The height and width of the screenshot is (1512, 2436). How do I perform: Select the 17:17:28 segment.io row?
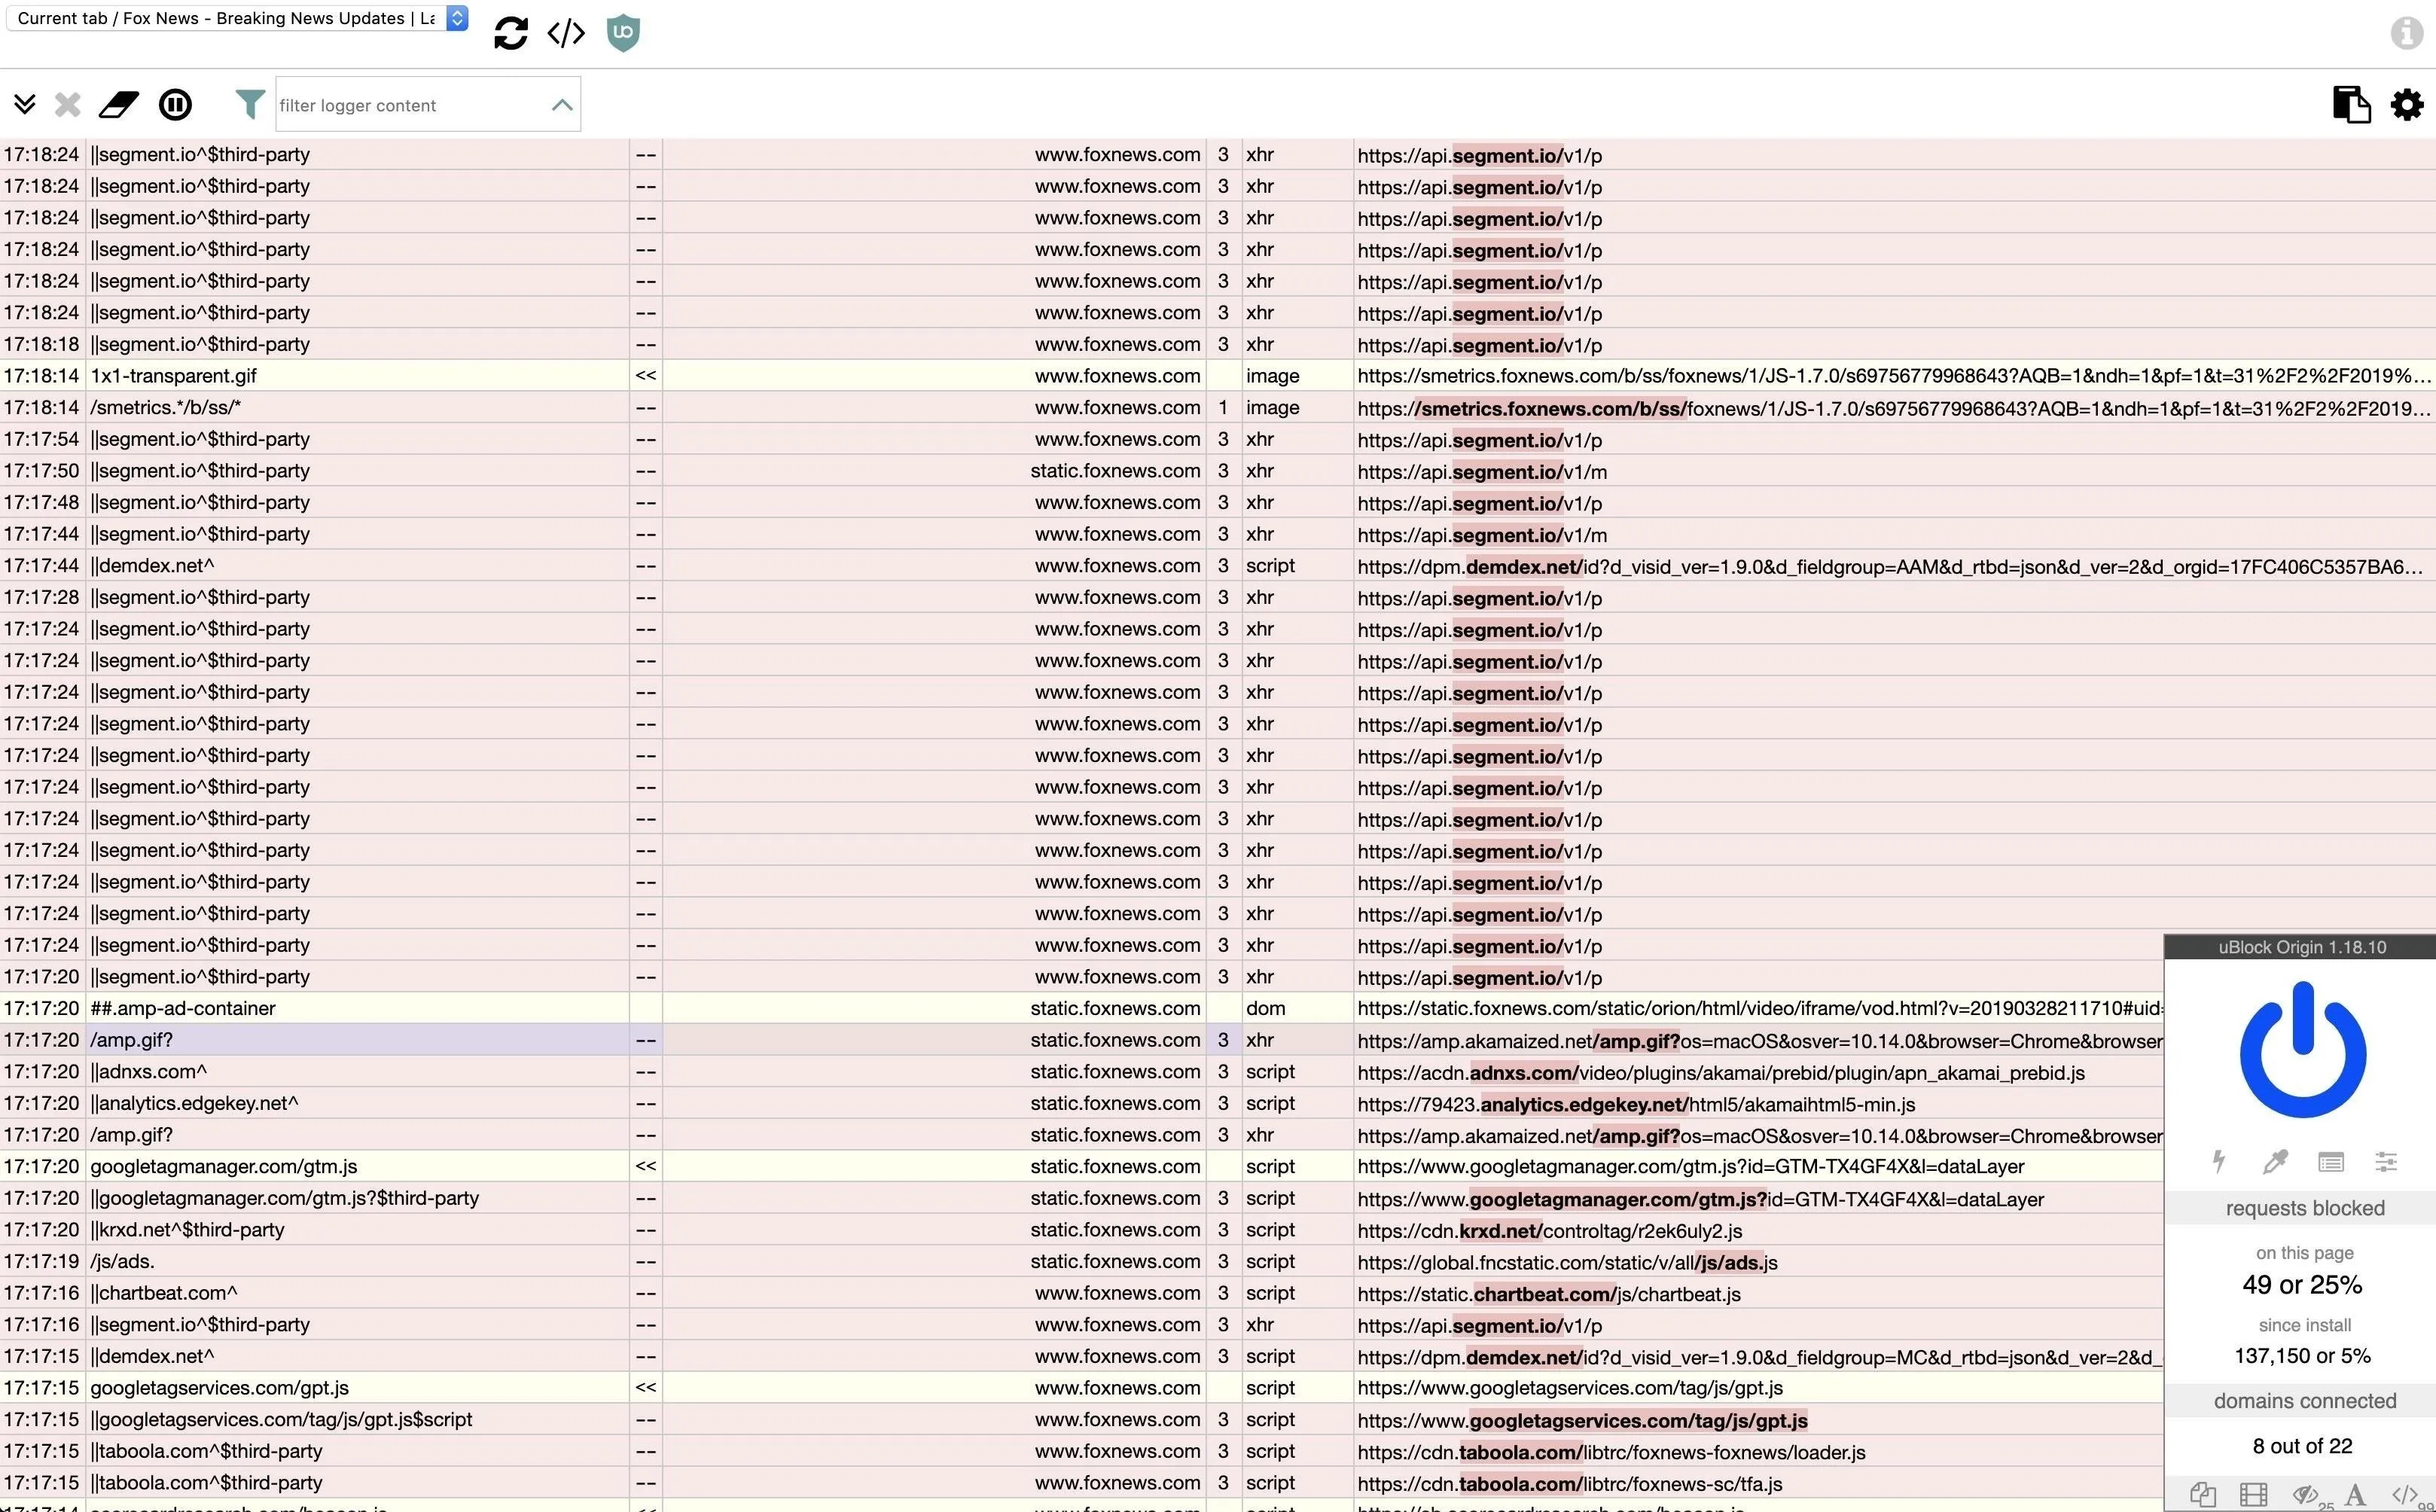point(1218,597)
